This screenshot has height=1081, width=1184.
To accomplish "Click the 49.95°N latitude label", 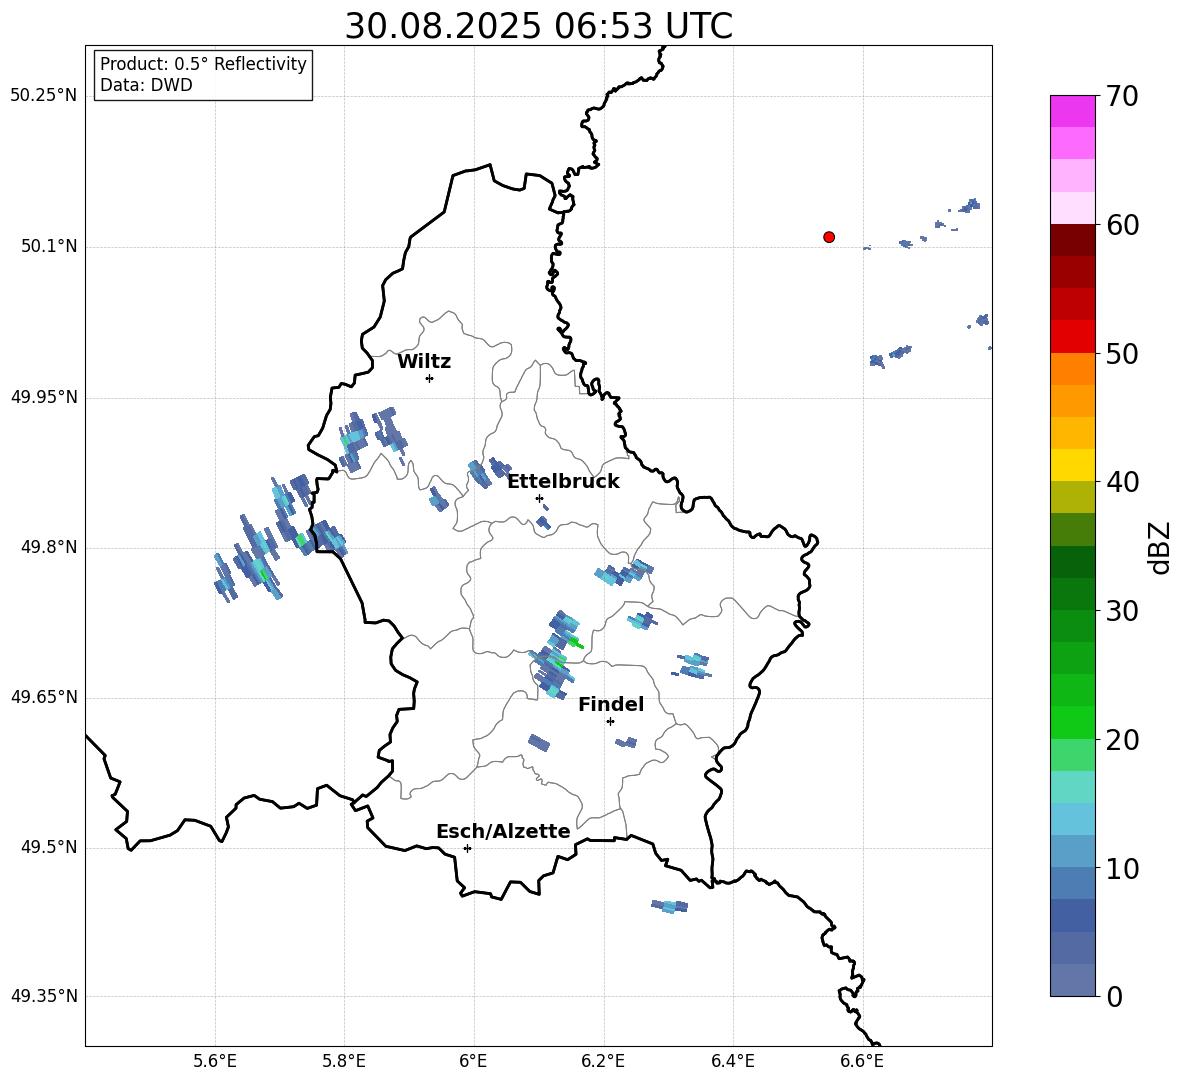I will coord(43,397).
